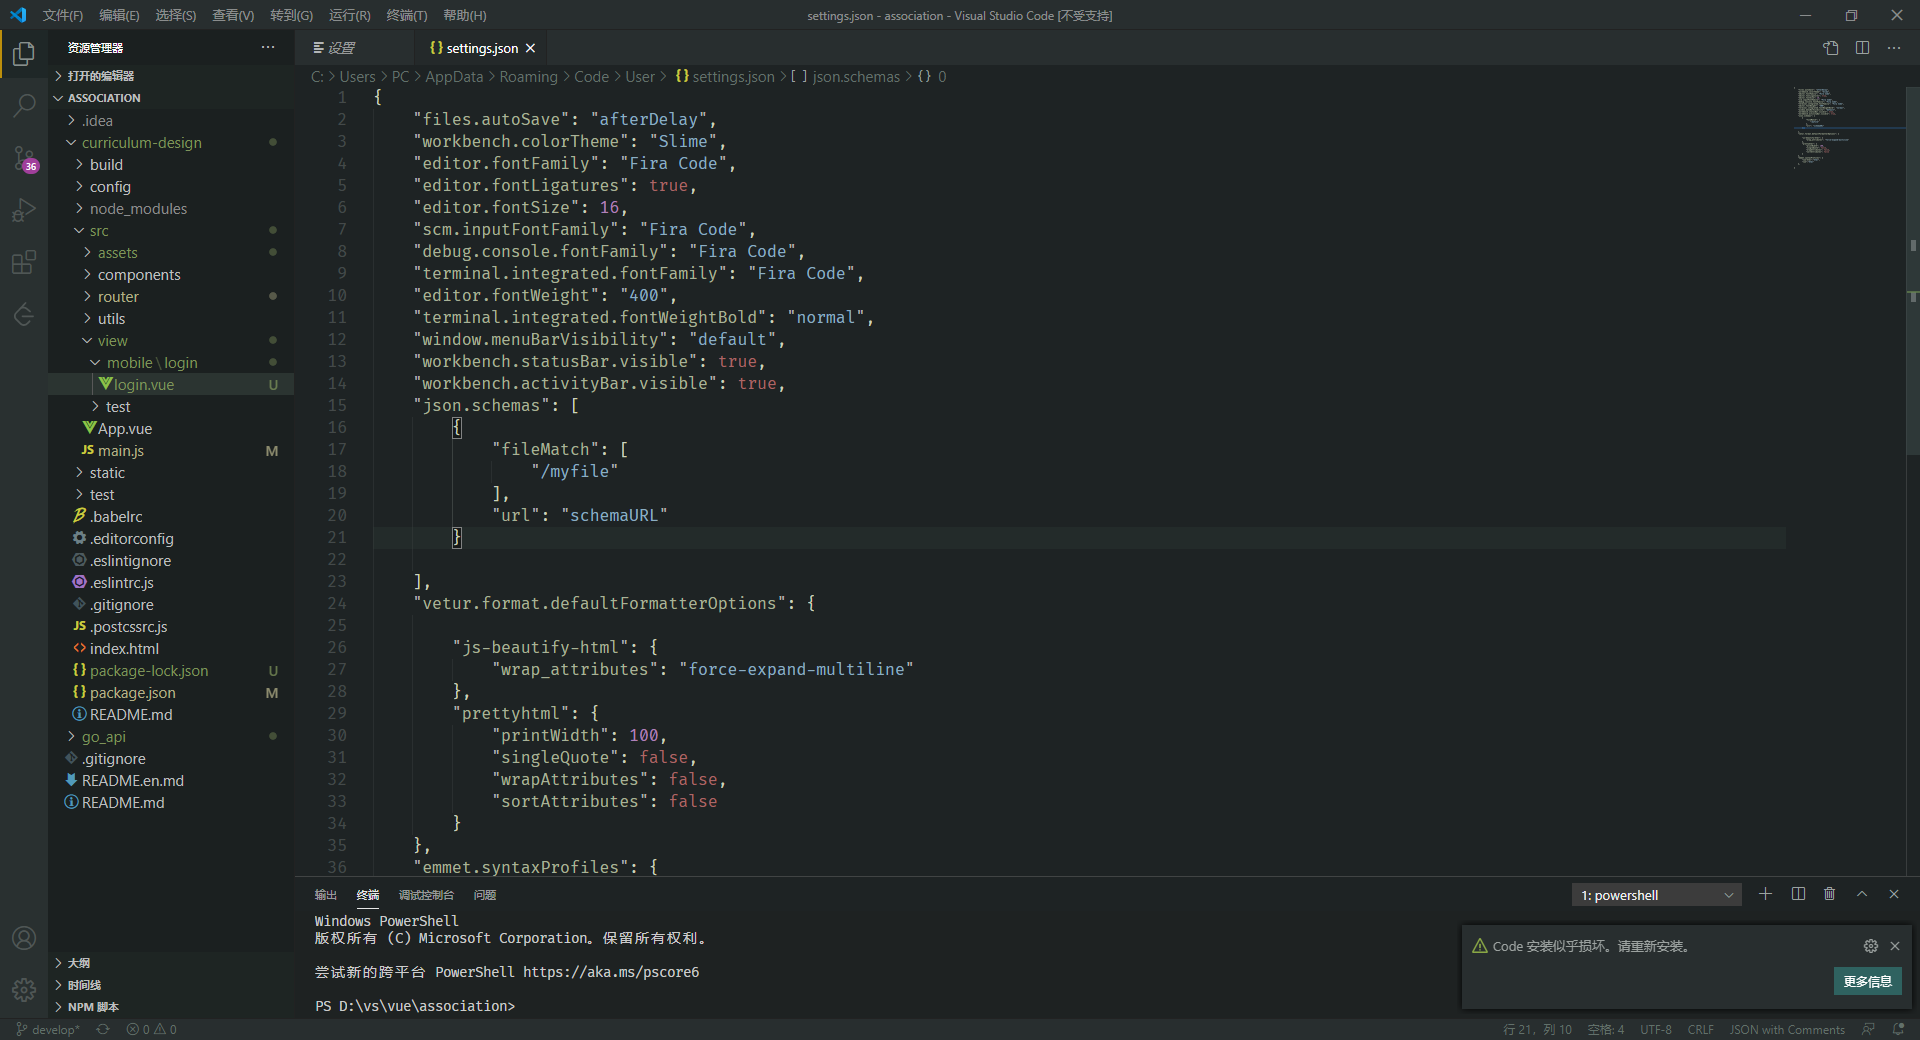Open login.vue file in explorer
The height and width of the screenshot is (1040, 1920).
point(171,384)
